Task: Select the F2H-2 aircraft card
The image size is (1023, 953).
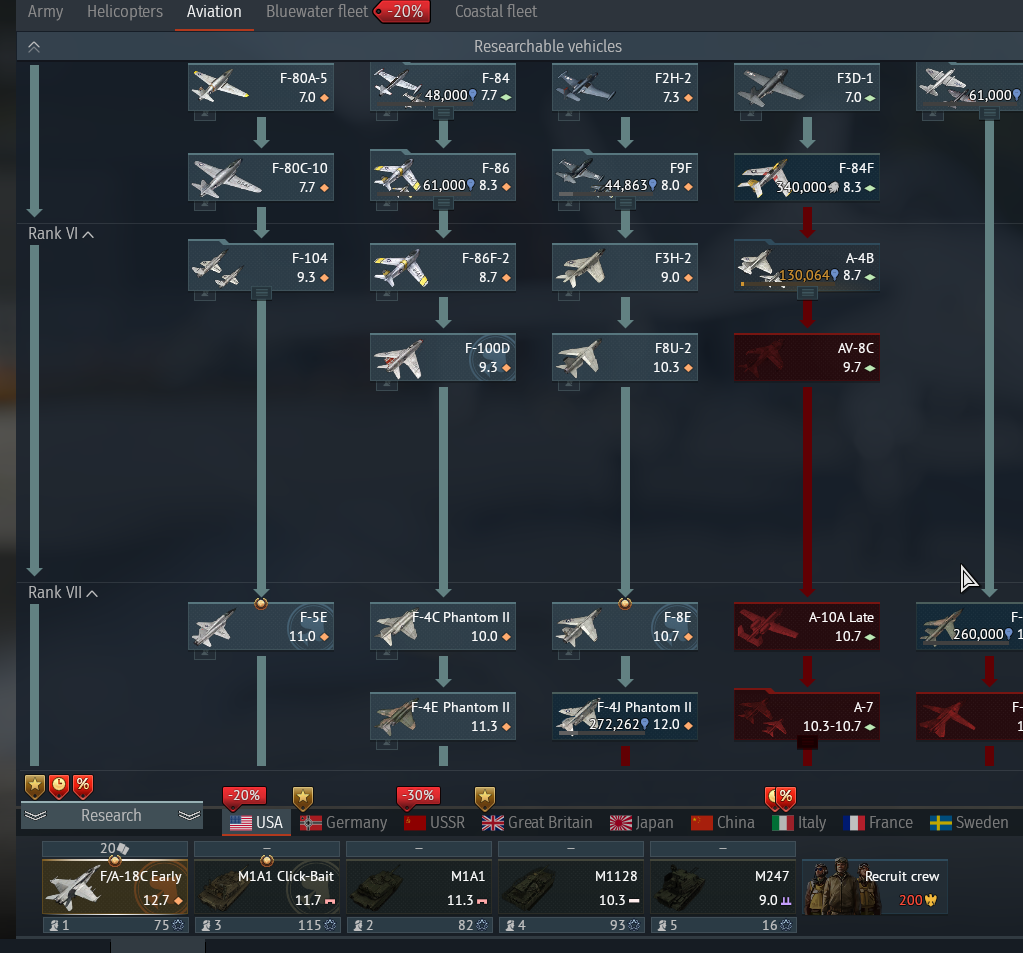Action: pyautogui.click(x=625, y=87)
